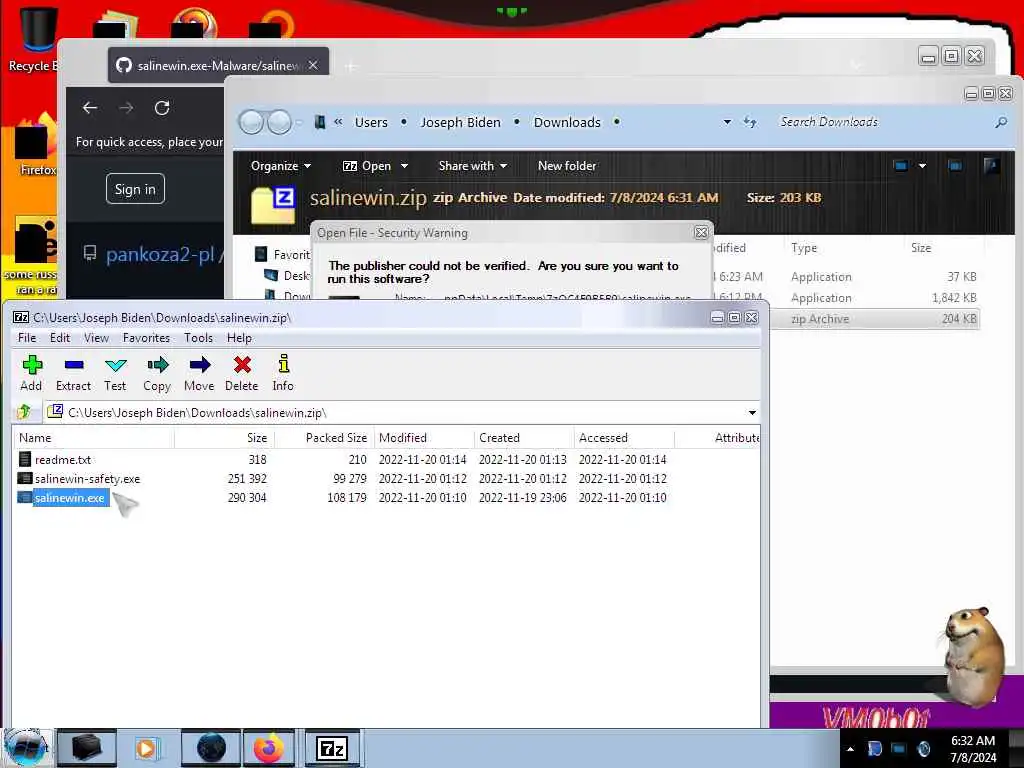
Task: Select the zip Archive row in Explorer
Action: point(875,319)
